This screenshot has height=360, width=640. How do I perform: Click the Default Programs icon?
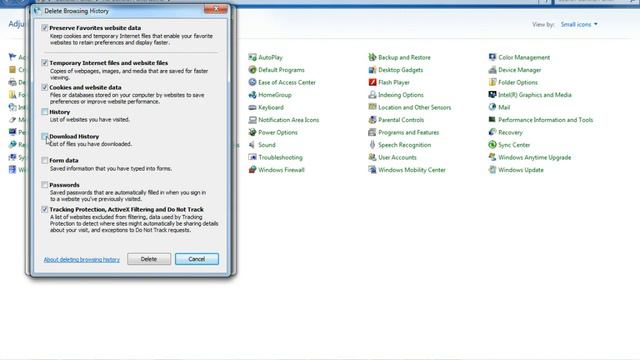click(x=252, y=70)
